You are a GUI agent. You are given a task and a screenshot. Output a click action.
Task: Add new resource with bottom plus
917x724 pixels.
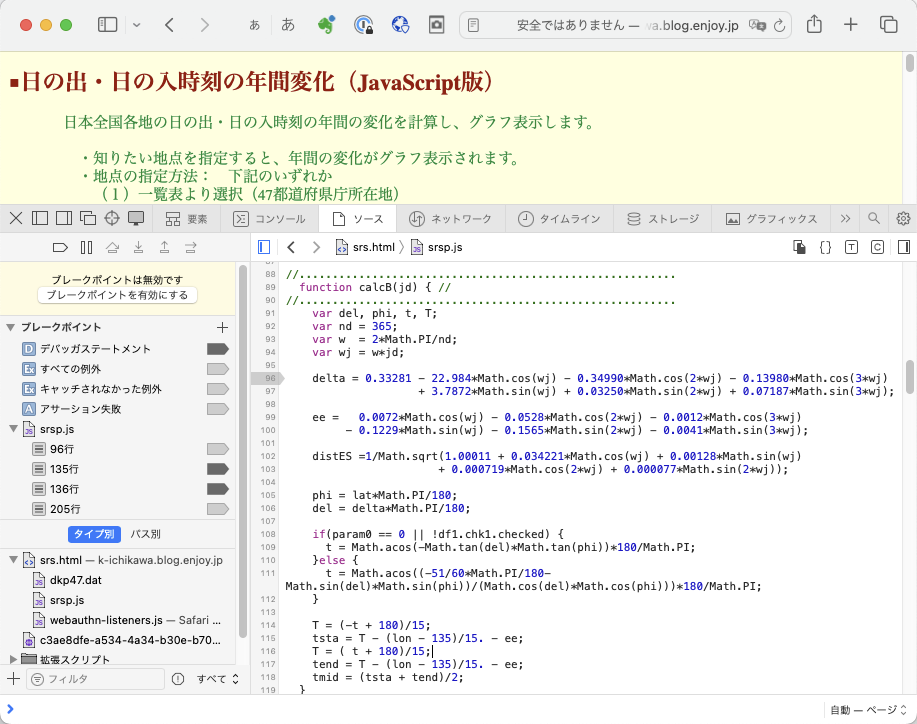pos(13,678)
